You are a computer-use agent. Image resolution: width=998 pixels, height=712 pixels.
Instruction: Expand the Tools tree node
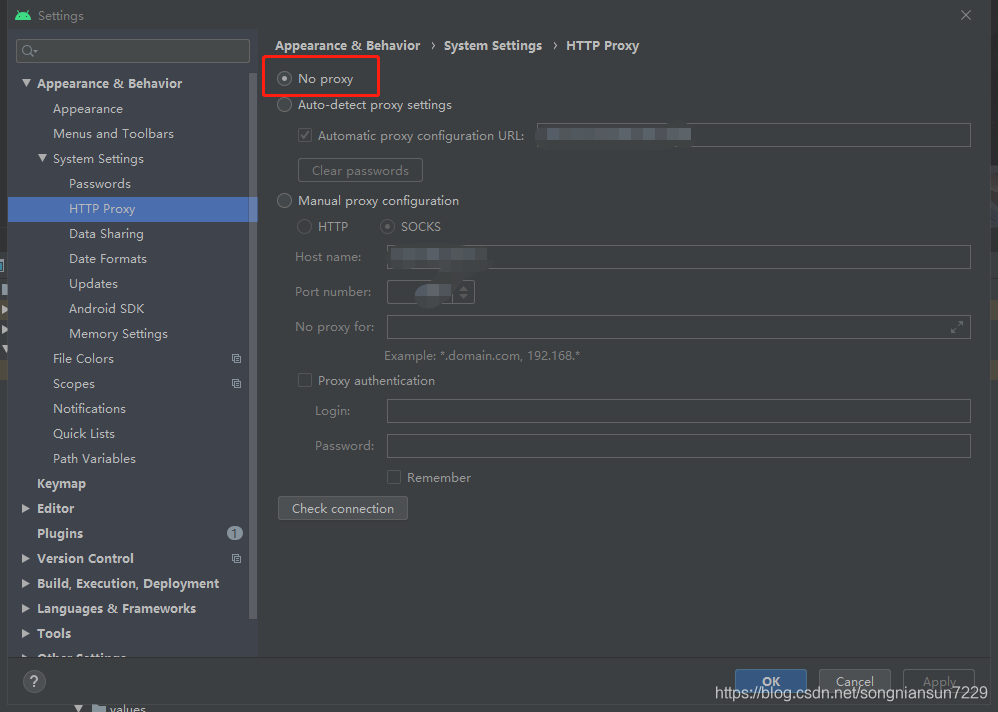(26, 634)
